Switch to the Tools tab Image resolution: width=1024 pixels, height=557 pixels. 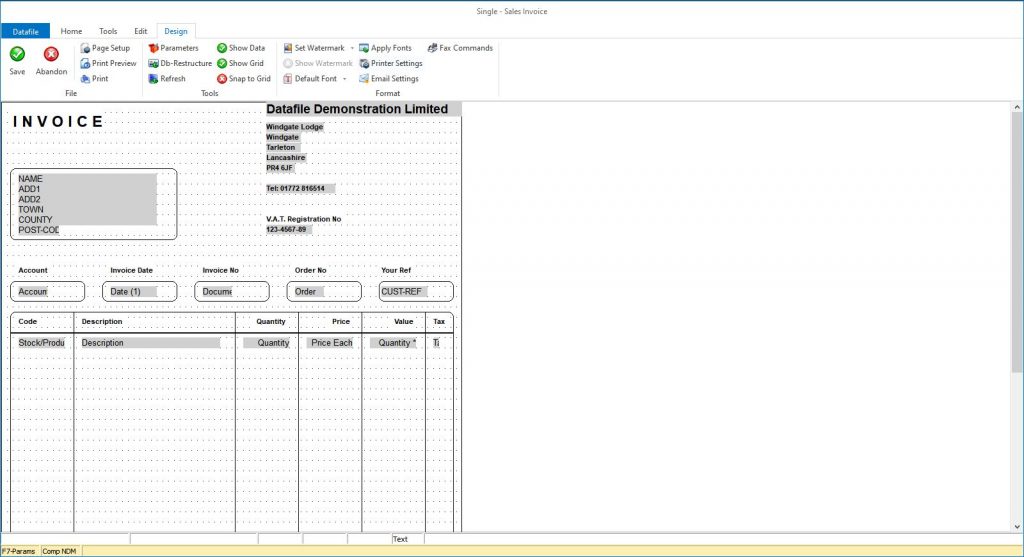(108, 31)
